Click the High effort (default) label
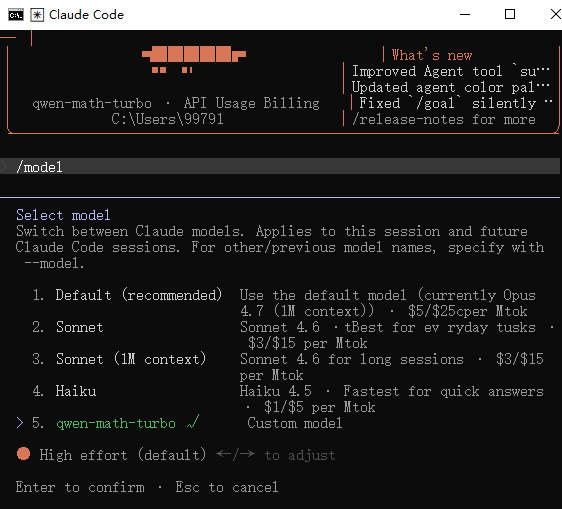 pyautogui.click(x=123, y=455)
